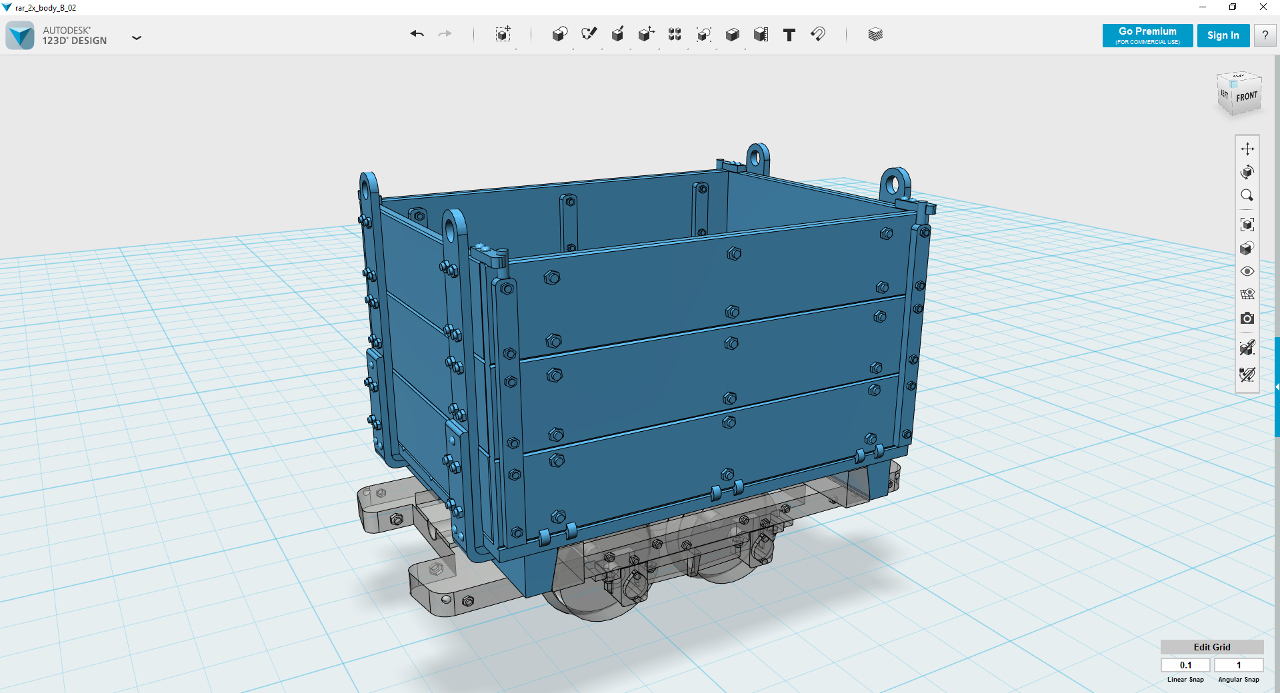Click the Sign In button

(x=1223, y=35)
